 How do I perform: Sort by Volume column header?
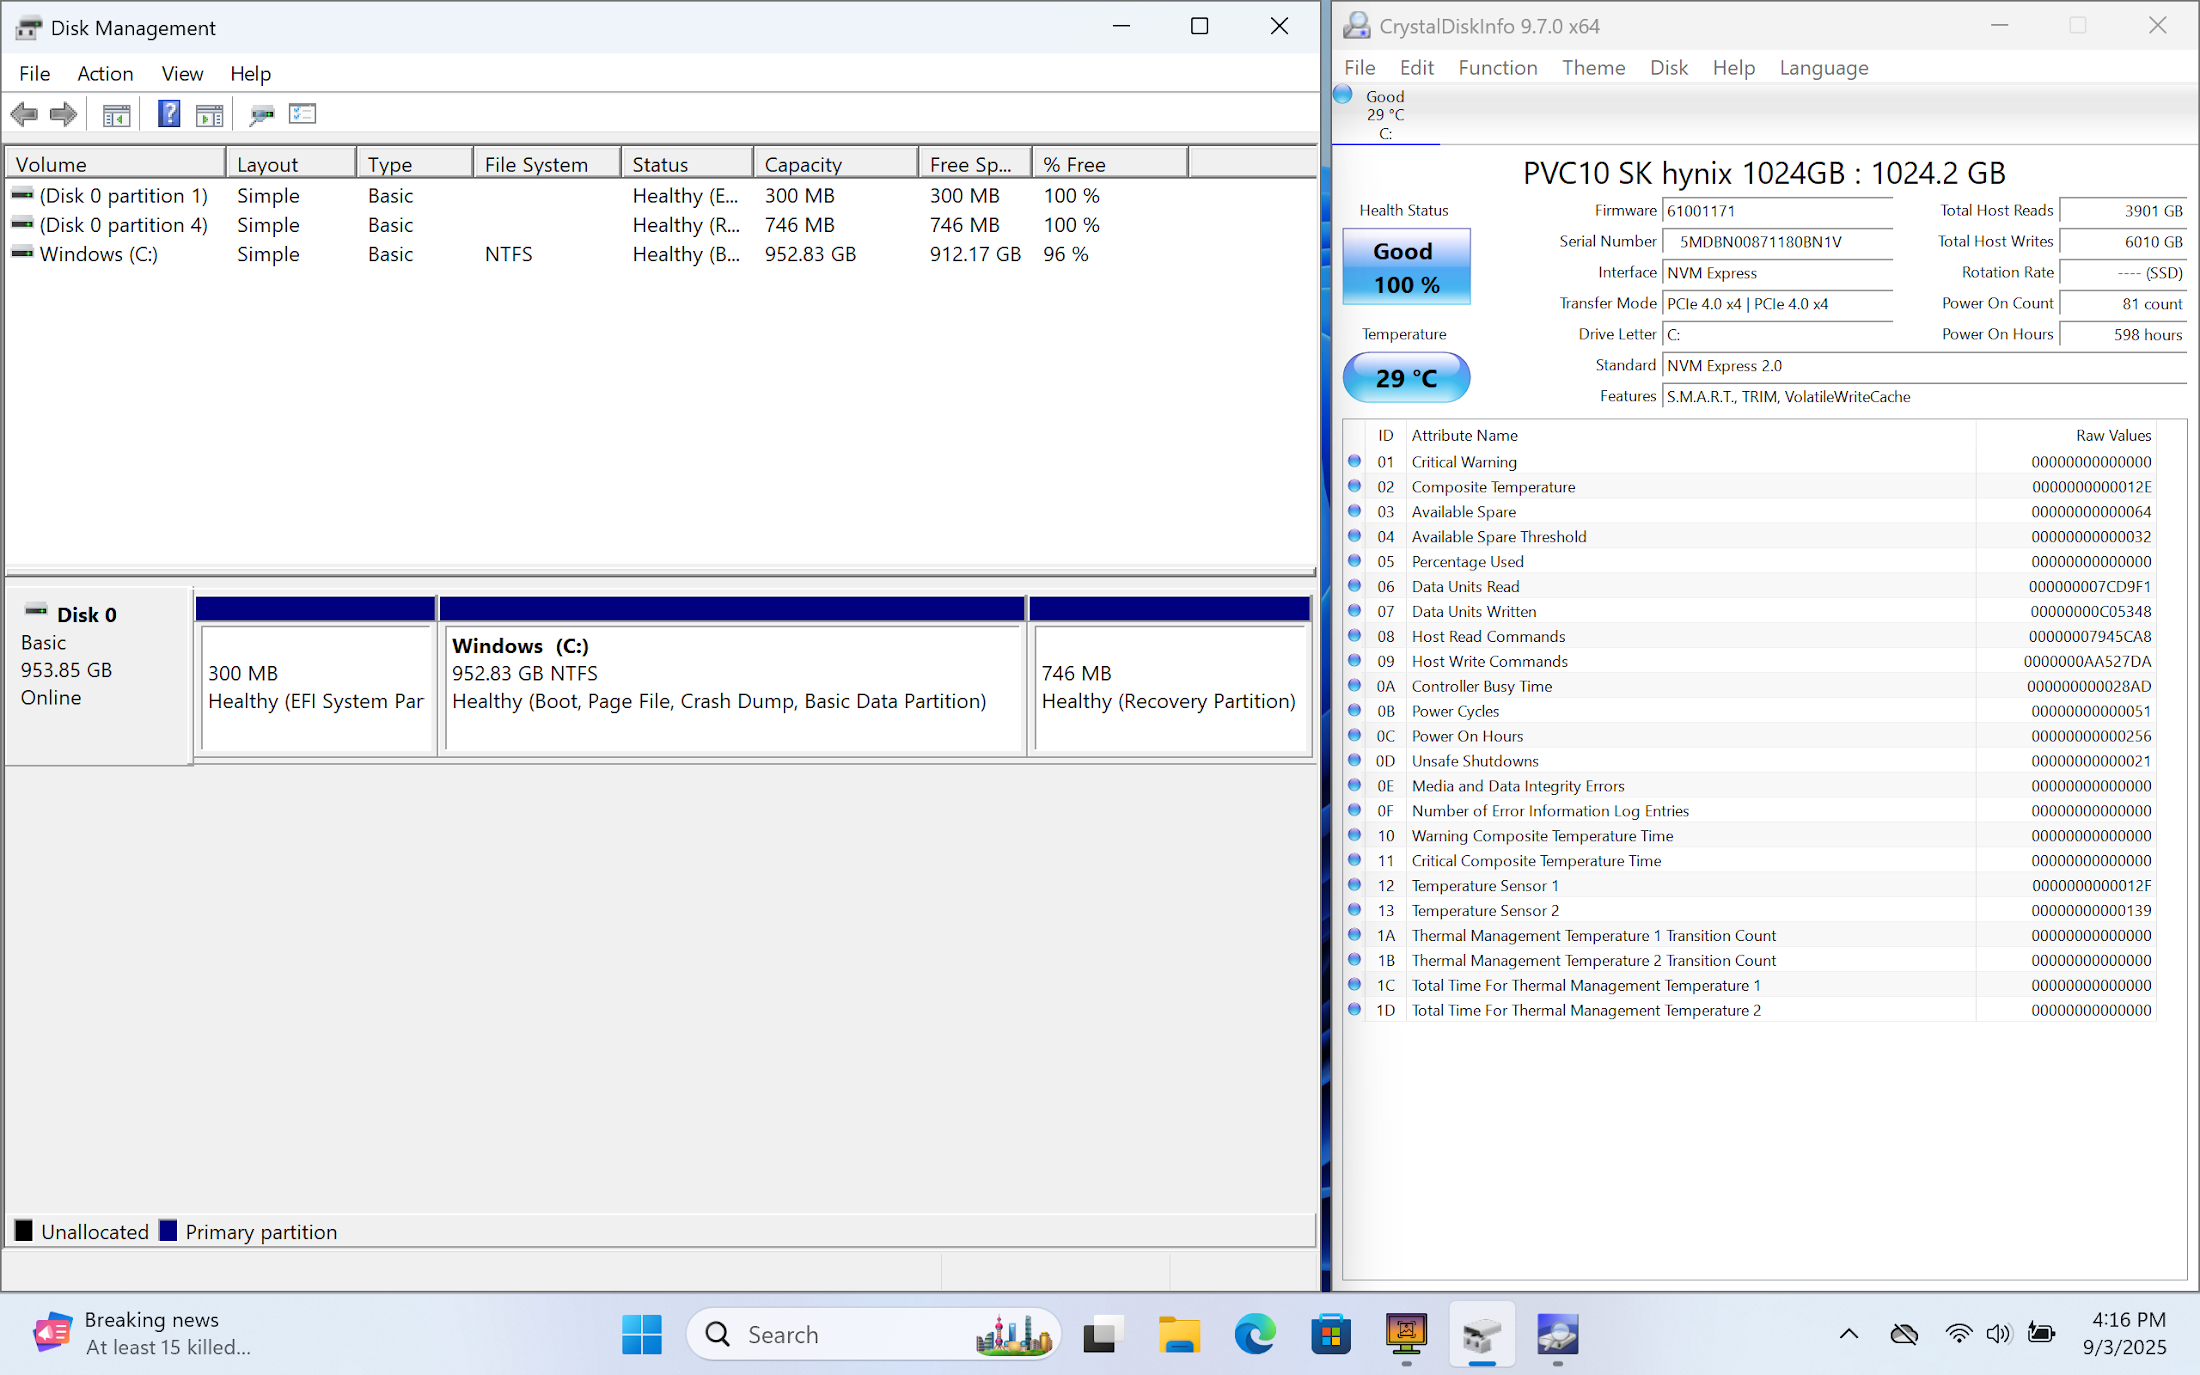(x=115, y=163)
